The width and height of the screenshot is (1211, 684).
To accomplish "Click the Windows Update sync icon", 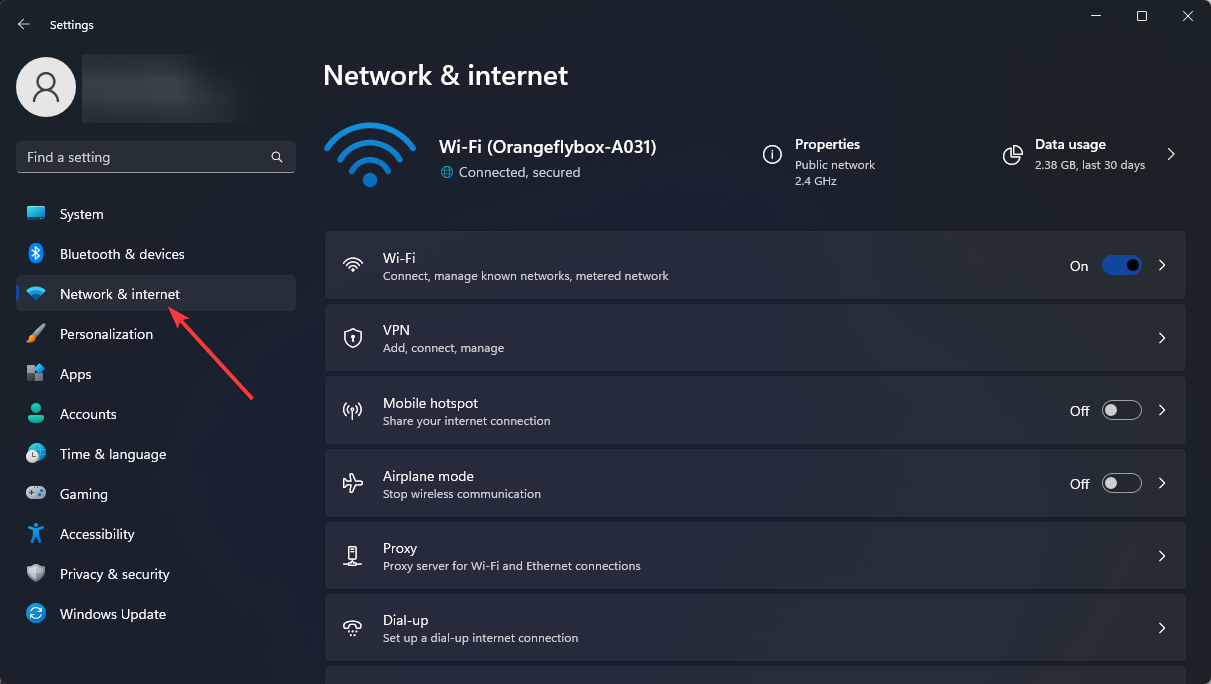I will coord(36,614).
